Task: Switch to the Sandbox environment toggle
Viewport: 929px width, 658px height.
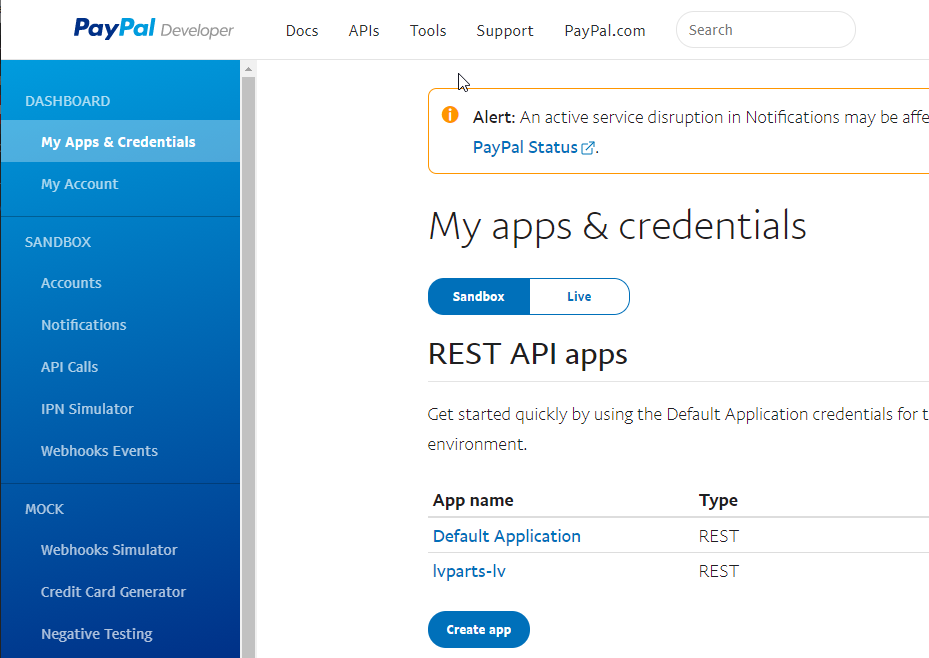Action: pyautogui.click(x=478, y=297)
